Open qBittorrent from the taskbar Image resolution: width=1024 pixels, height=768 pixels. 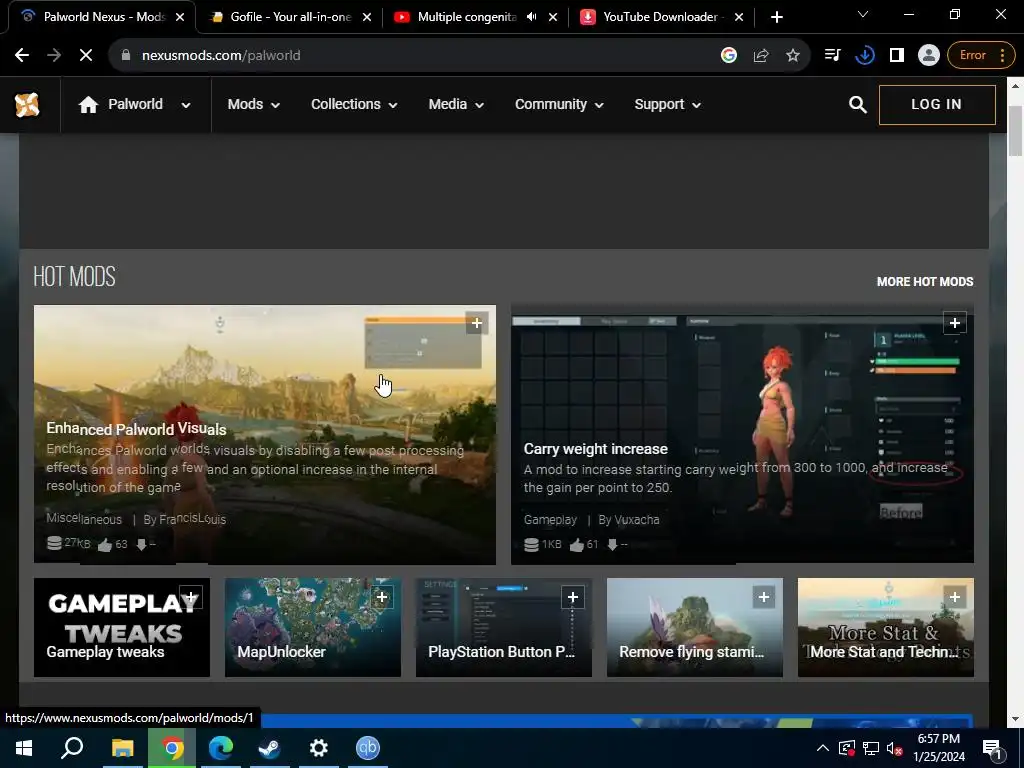pos(368,748)
